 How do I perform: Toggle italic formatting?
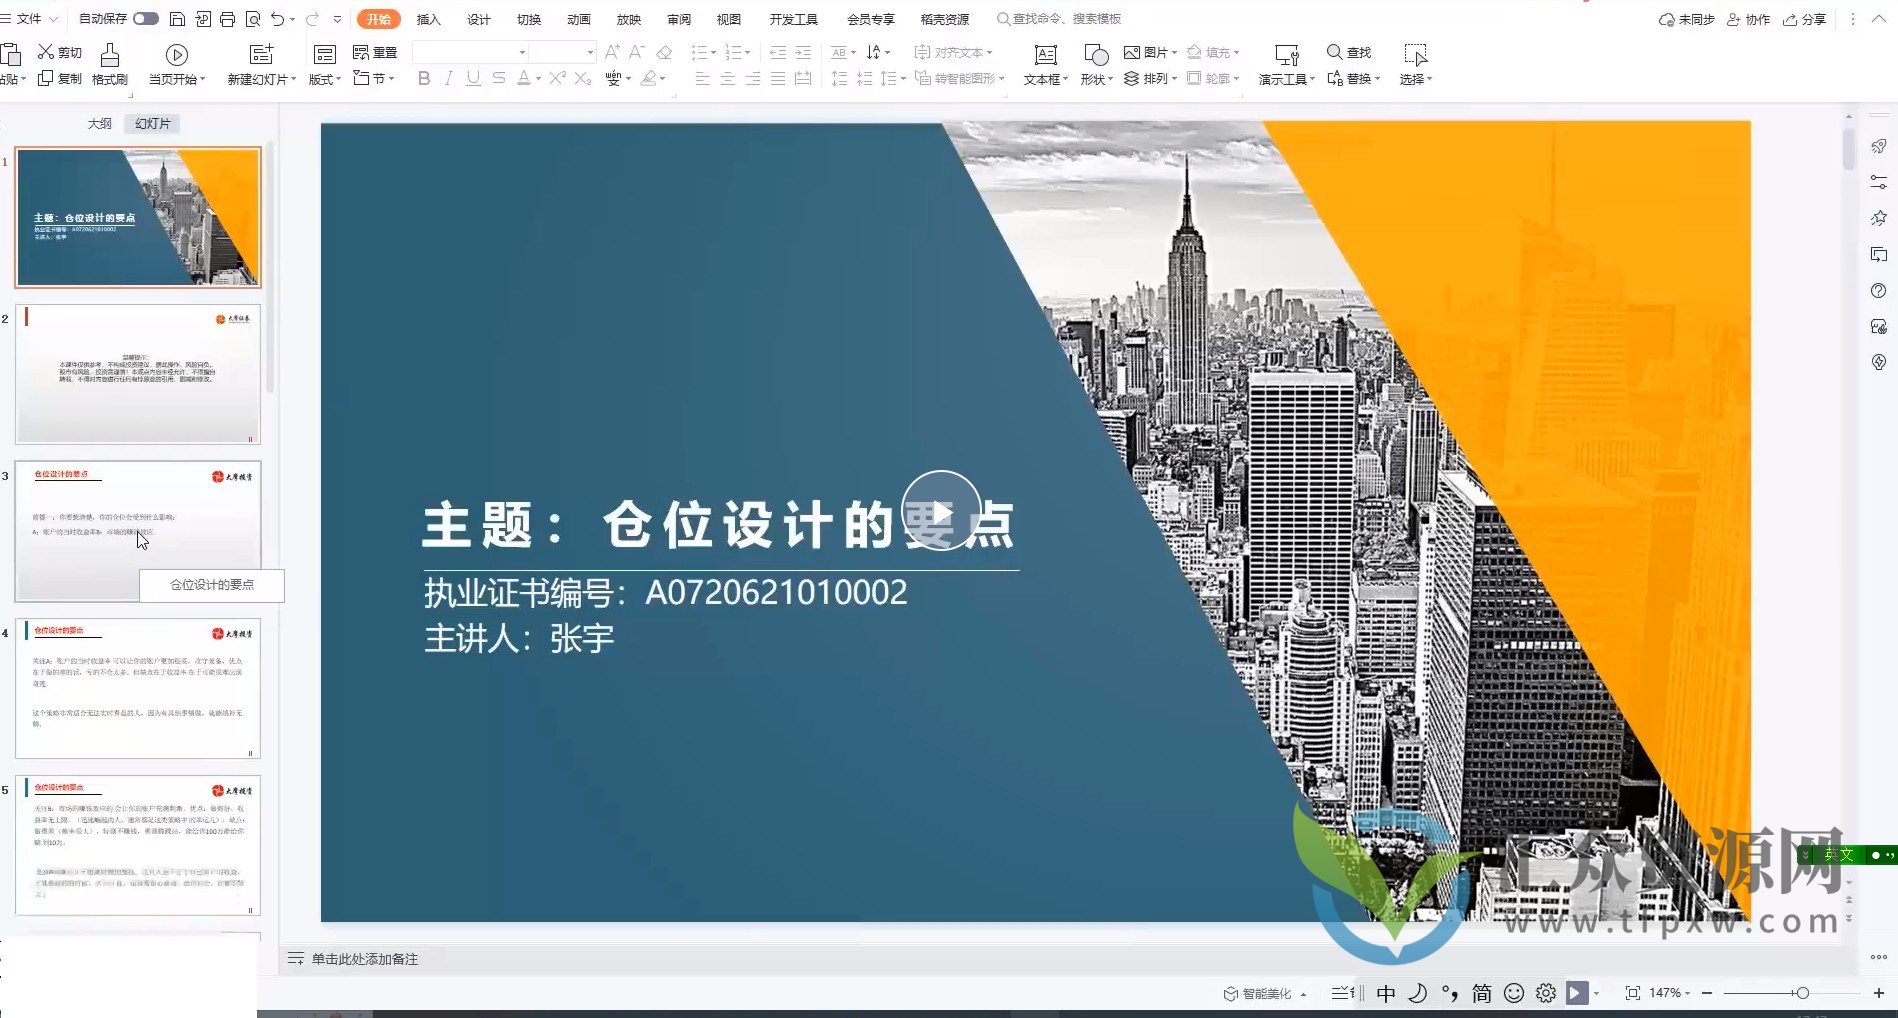click(448, 78)
